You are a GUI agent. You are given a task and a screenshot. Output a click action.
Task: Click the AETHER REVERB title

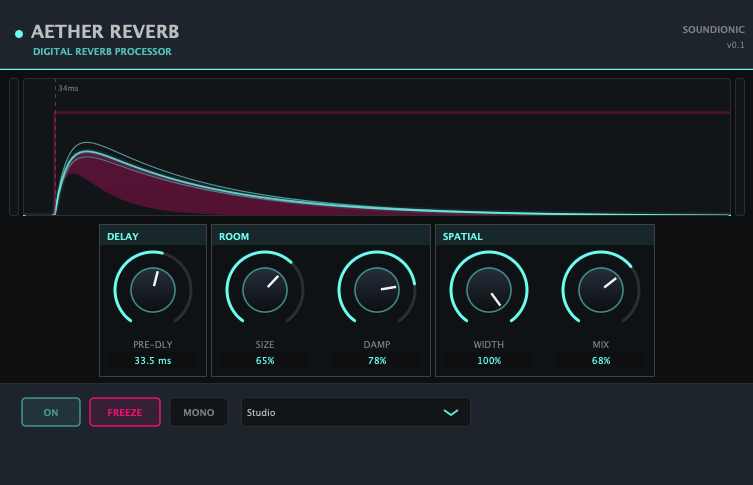[x=105, y=32]
